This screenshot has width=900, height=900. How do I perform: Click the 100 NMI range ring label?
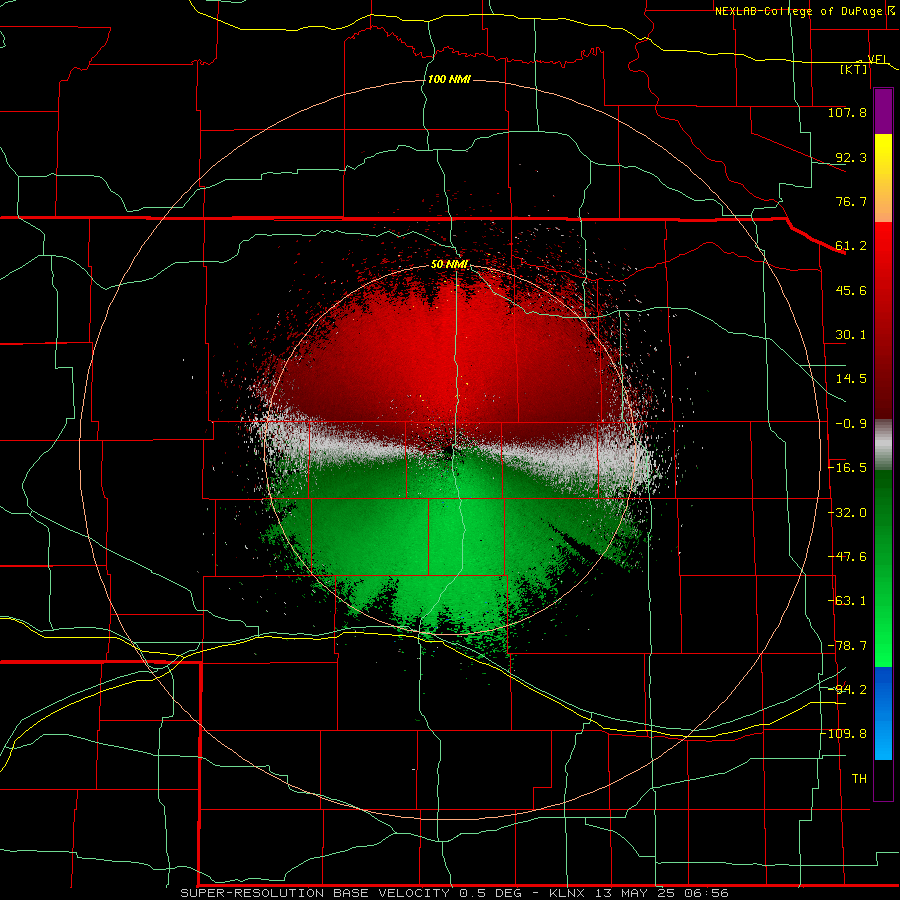(449, 79)
